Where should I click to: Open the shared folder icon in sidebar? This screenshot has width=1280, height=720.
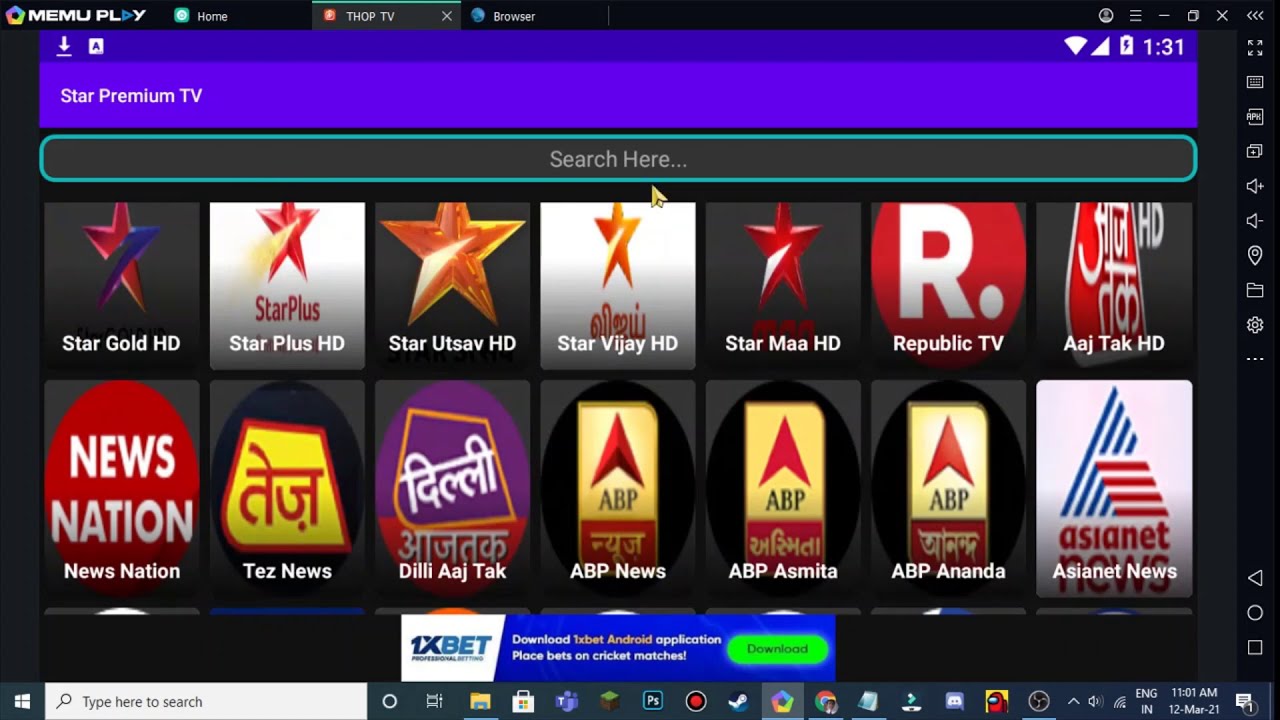pyautogui.click(x=1255, y=290)
